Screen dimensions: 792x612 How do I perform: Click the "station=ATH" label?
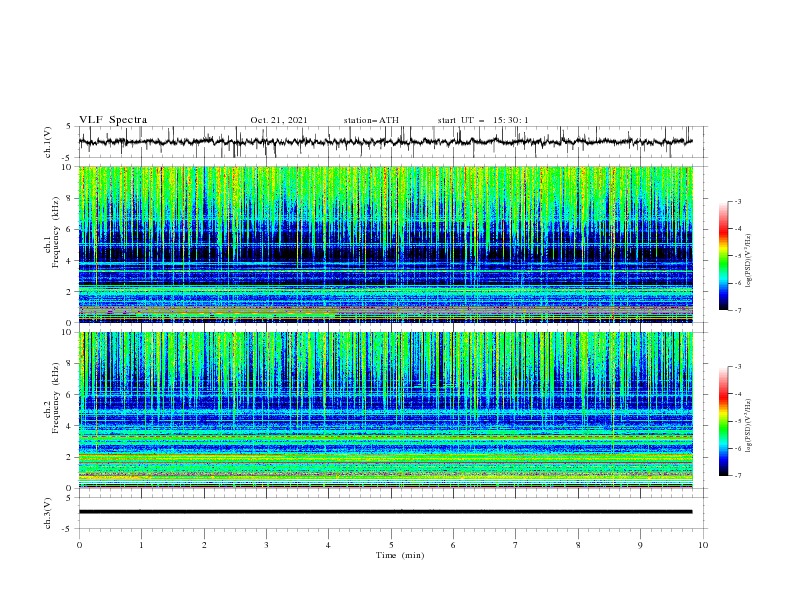pyautogui.click(x=371, y=120)
